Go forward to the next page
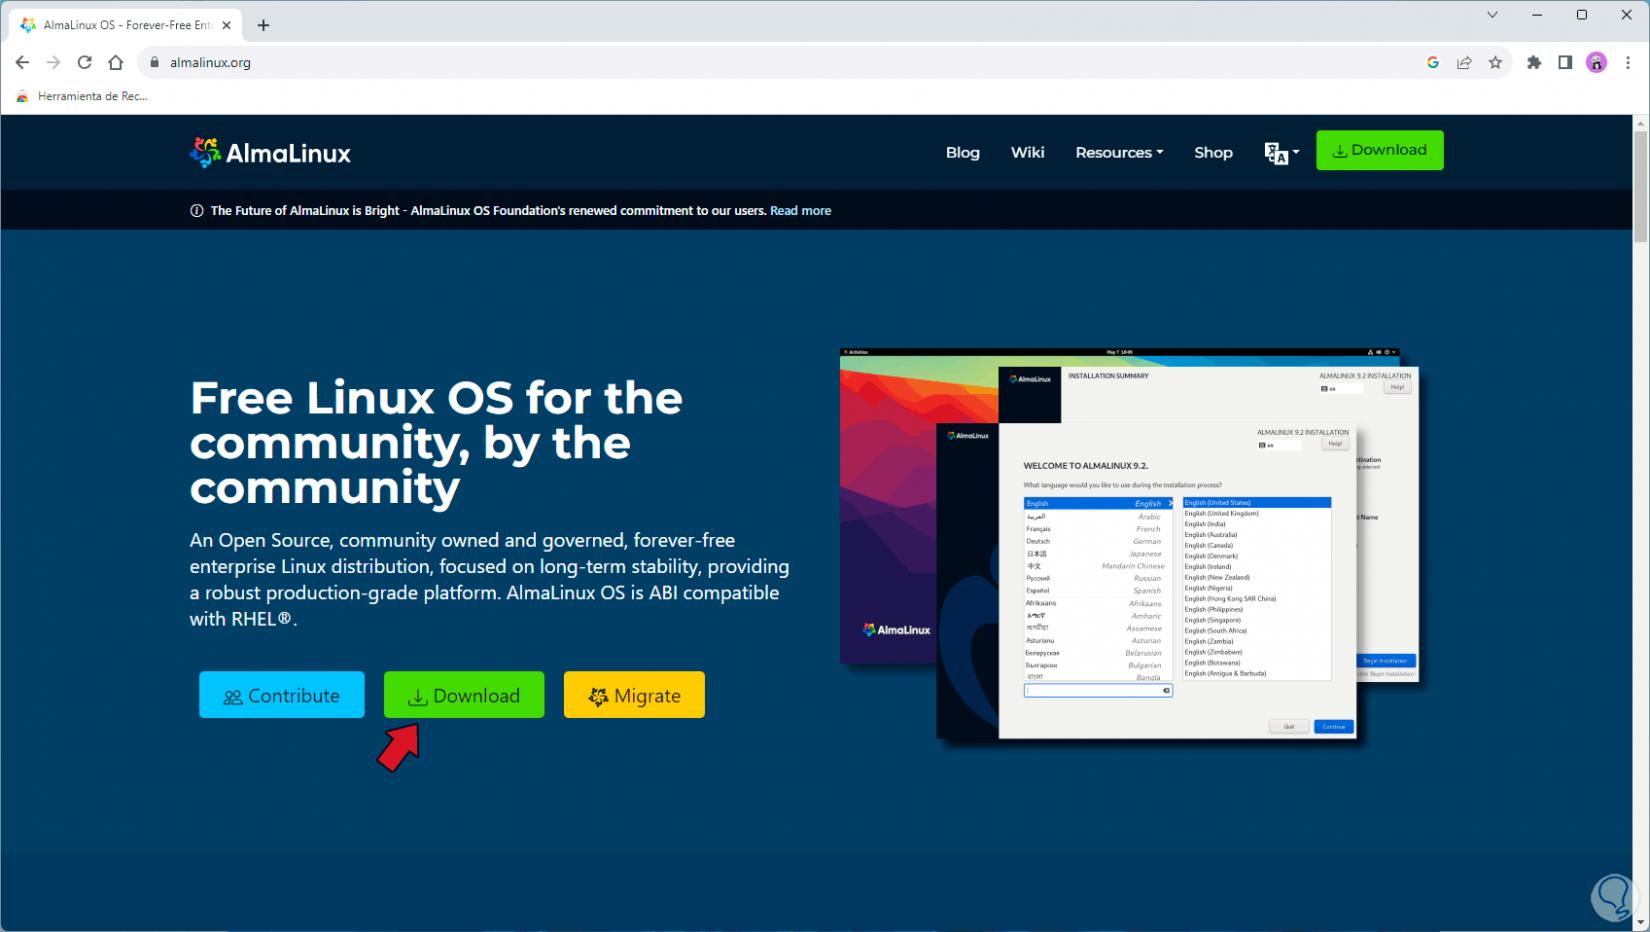The image size is (1650, 932). 53,62
